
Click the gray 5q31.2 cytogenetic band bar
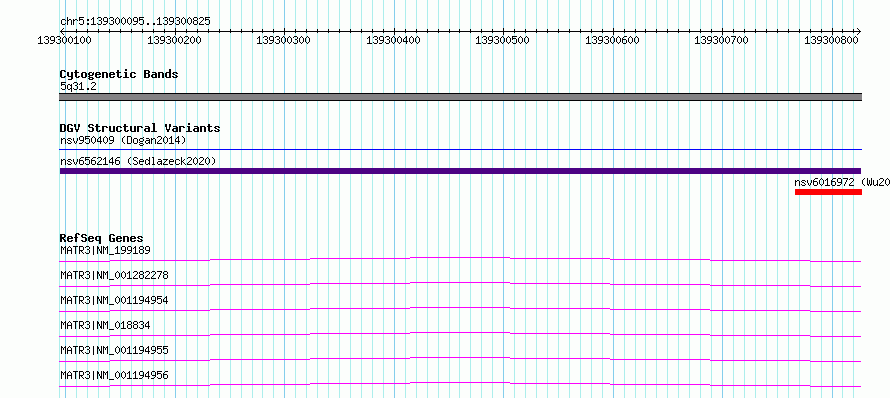click(x=461, y=97)
